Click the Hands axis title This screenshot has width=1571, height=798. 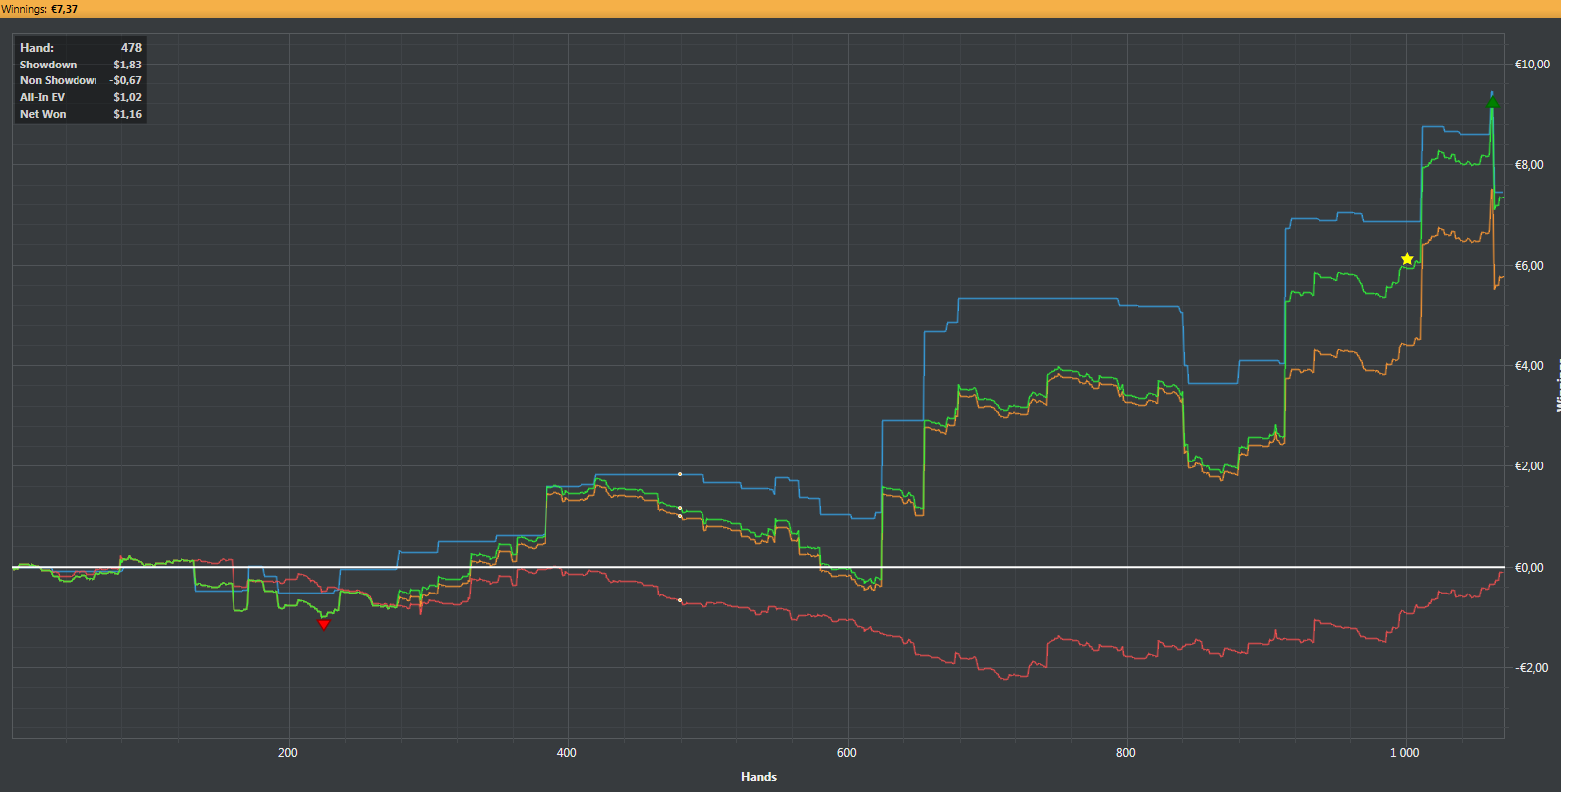(759, 777)
